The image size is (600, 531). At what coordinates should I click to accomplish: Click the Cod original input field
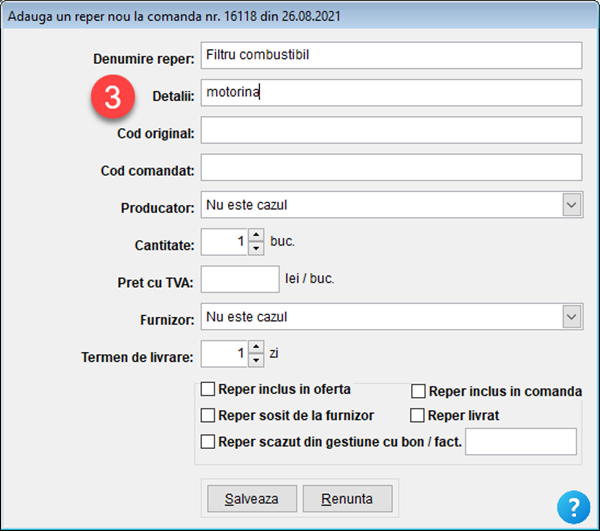point(390,130)
